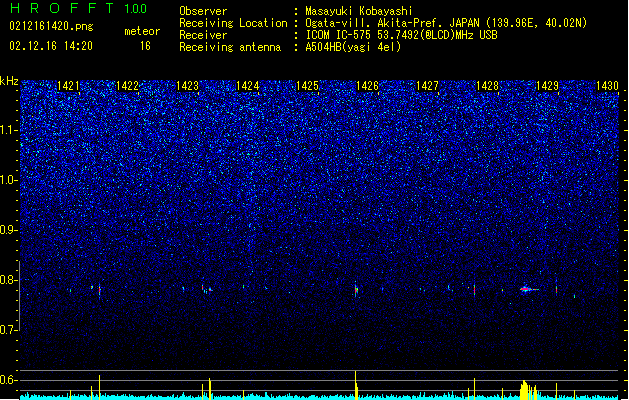Click the date stamp 02.12.16 14:20
Screen dimensions: 629x400
51,46
